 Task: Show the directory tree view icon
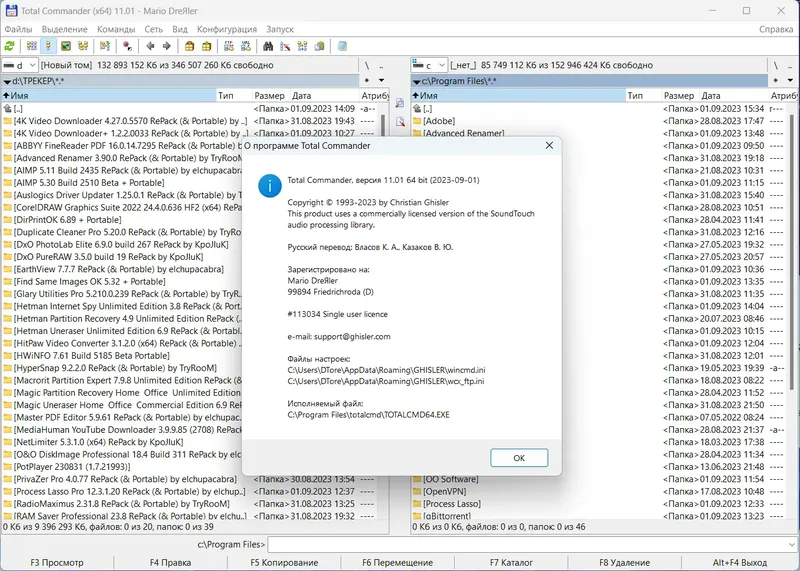(x=83, y=46)
